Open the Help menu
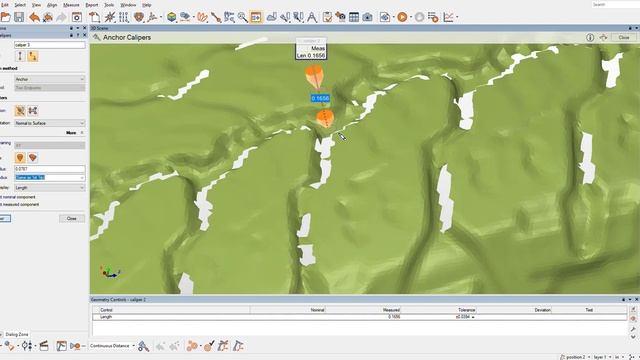This screenshot has height=360, width=640. [147, 5]
